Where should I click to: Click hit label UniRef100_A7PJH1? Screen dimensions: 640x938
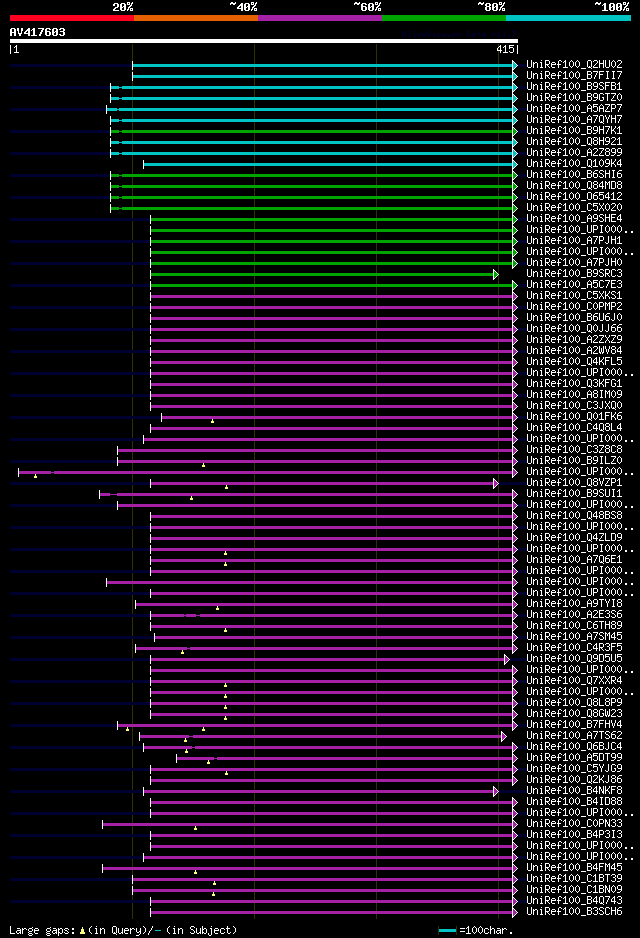coord(574,240)
